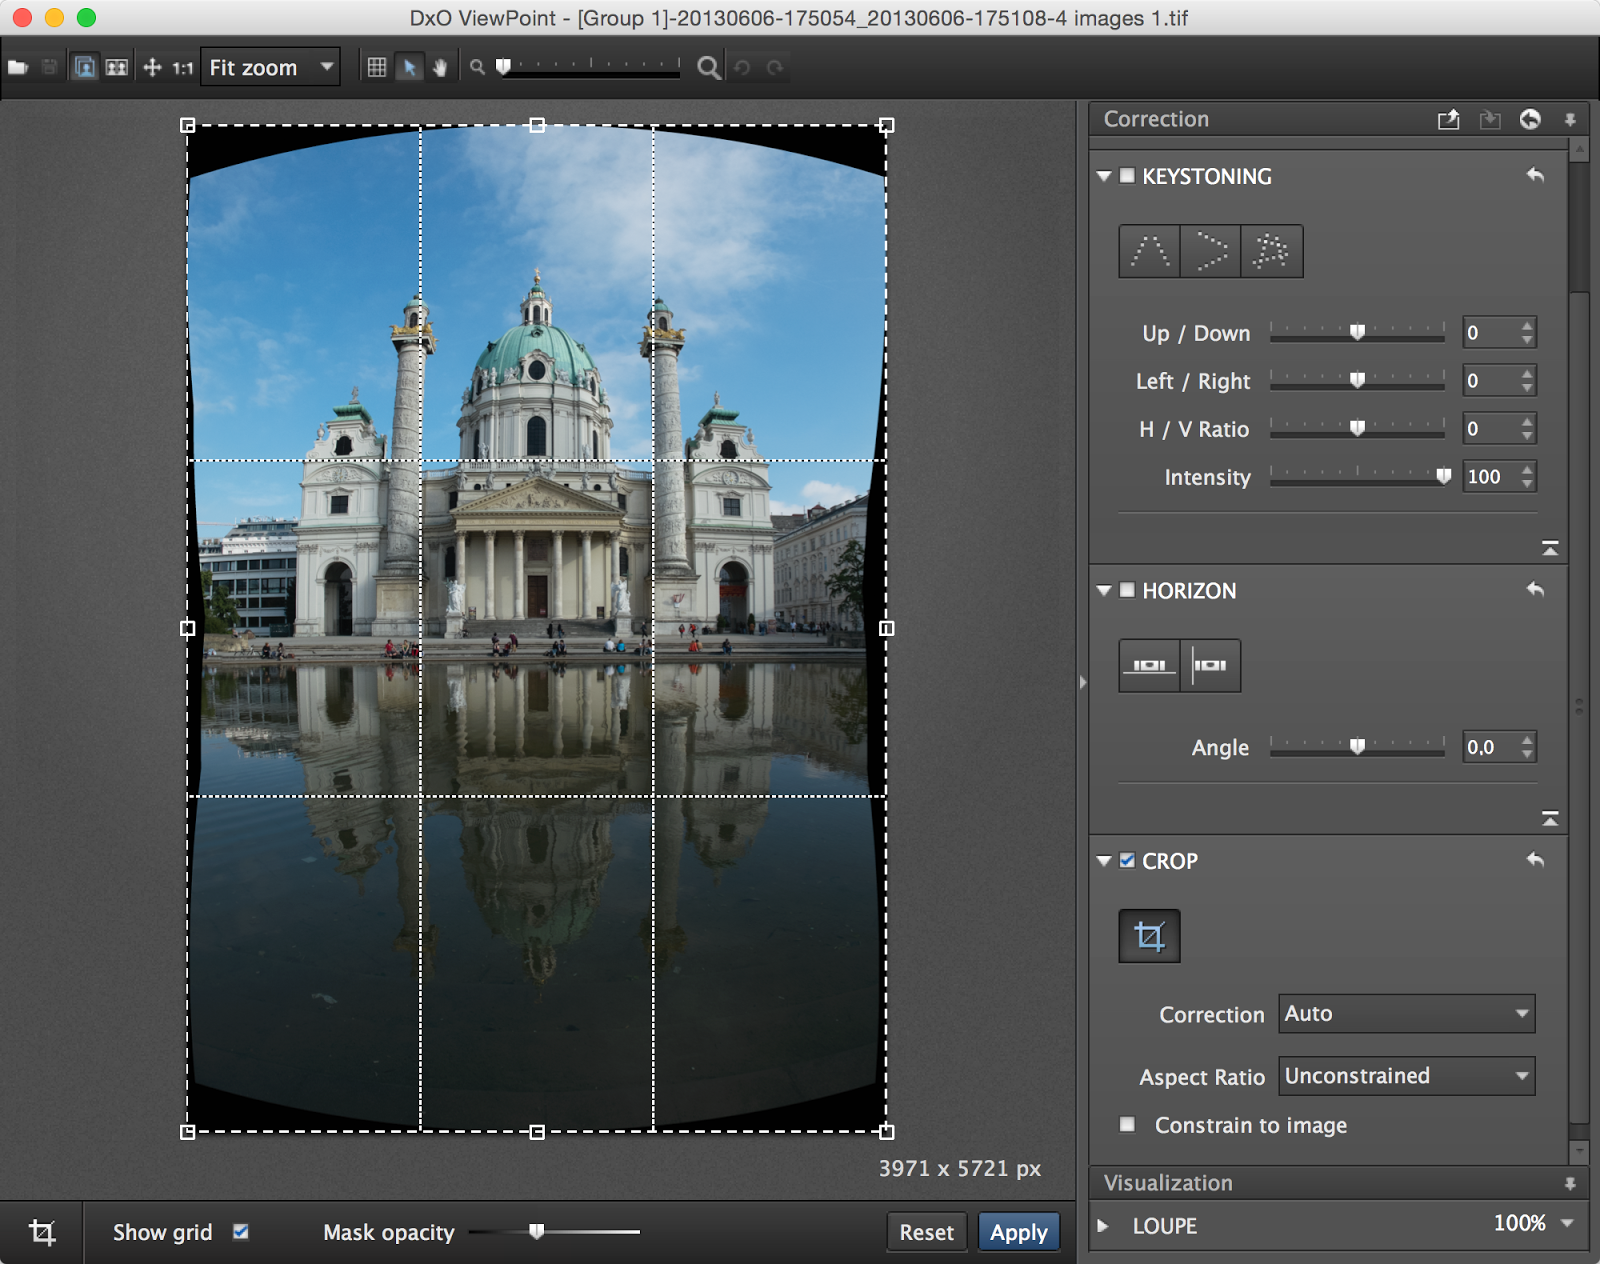The width and height of the screenshot is (1600, 1264).
Task: Expand the LOUPE section
Action: click(1103, 1226)
